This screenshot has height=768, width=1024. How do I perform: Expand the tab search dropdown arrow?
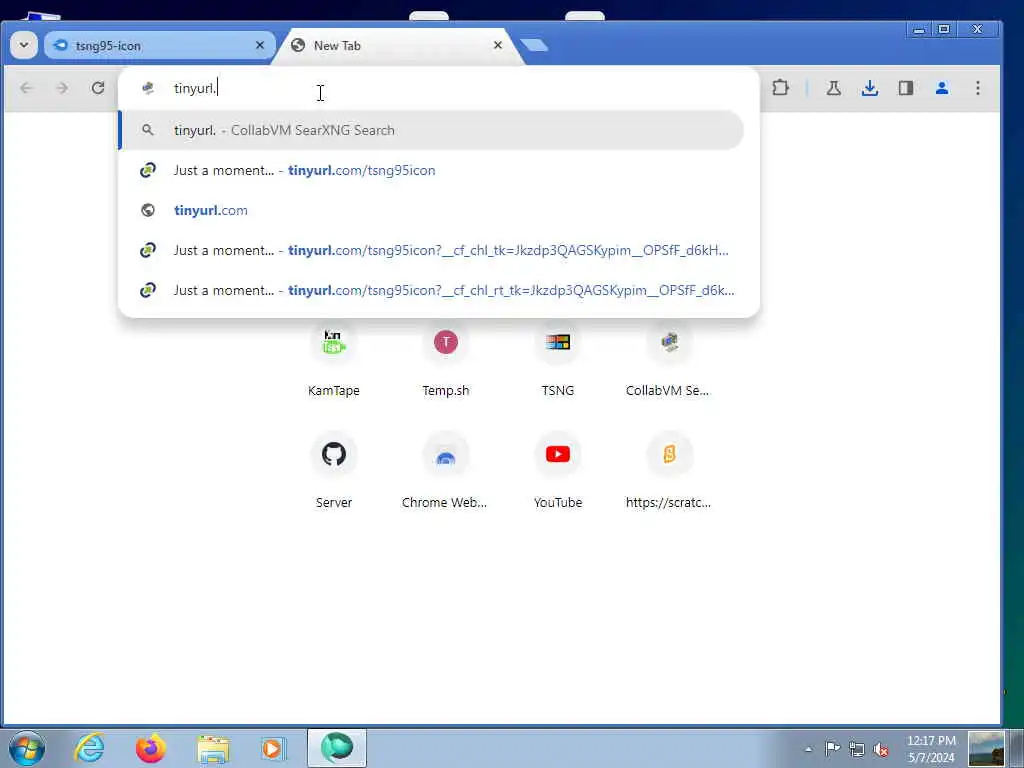[24, 45]
